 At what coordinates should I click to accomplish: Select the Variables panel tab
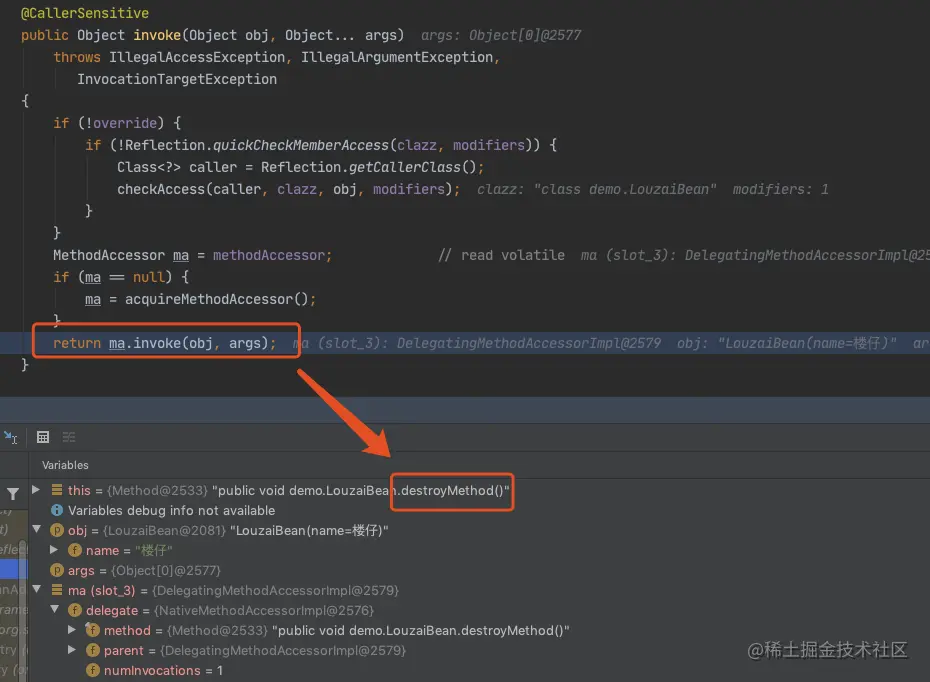point(65,466)
